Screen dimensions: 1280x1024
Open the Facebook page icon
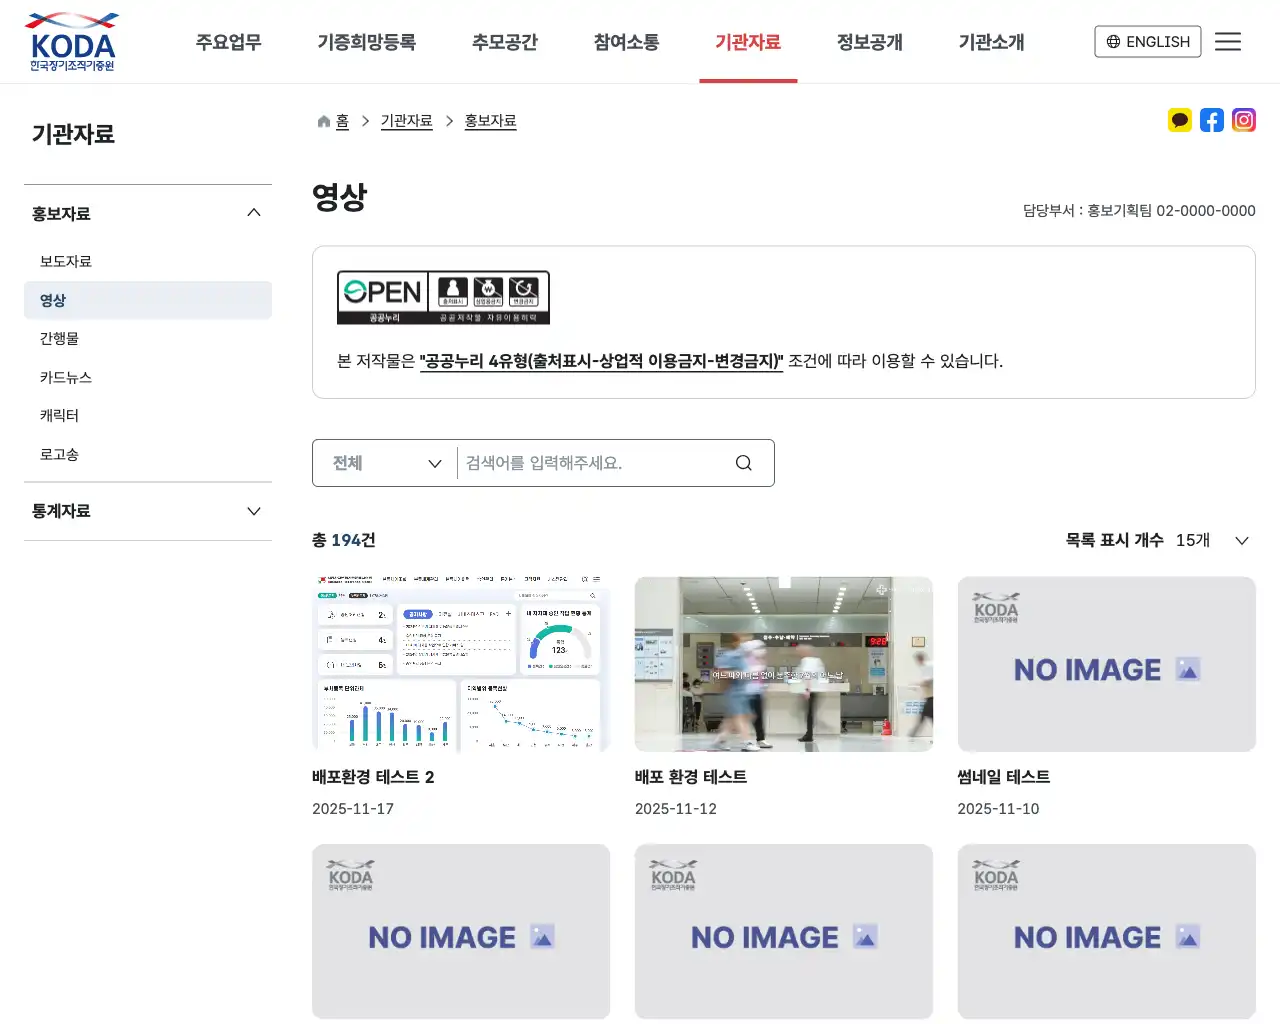coord(1212,120)
